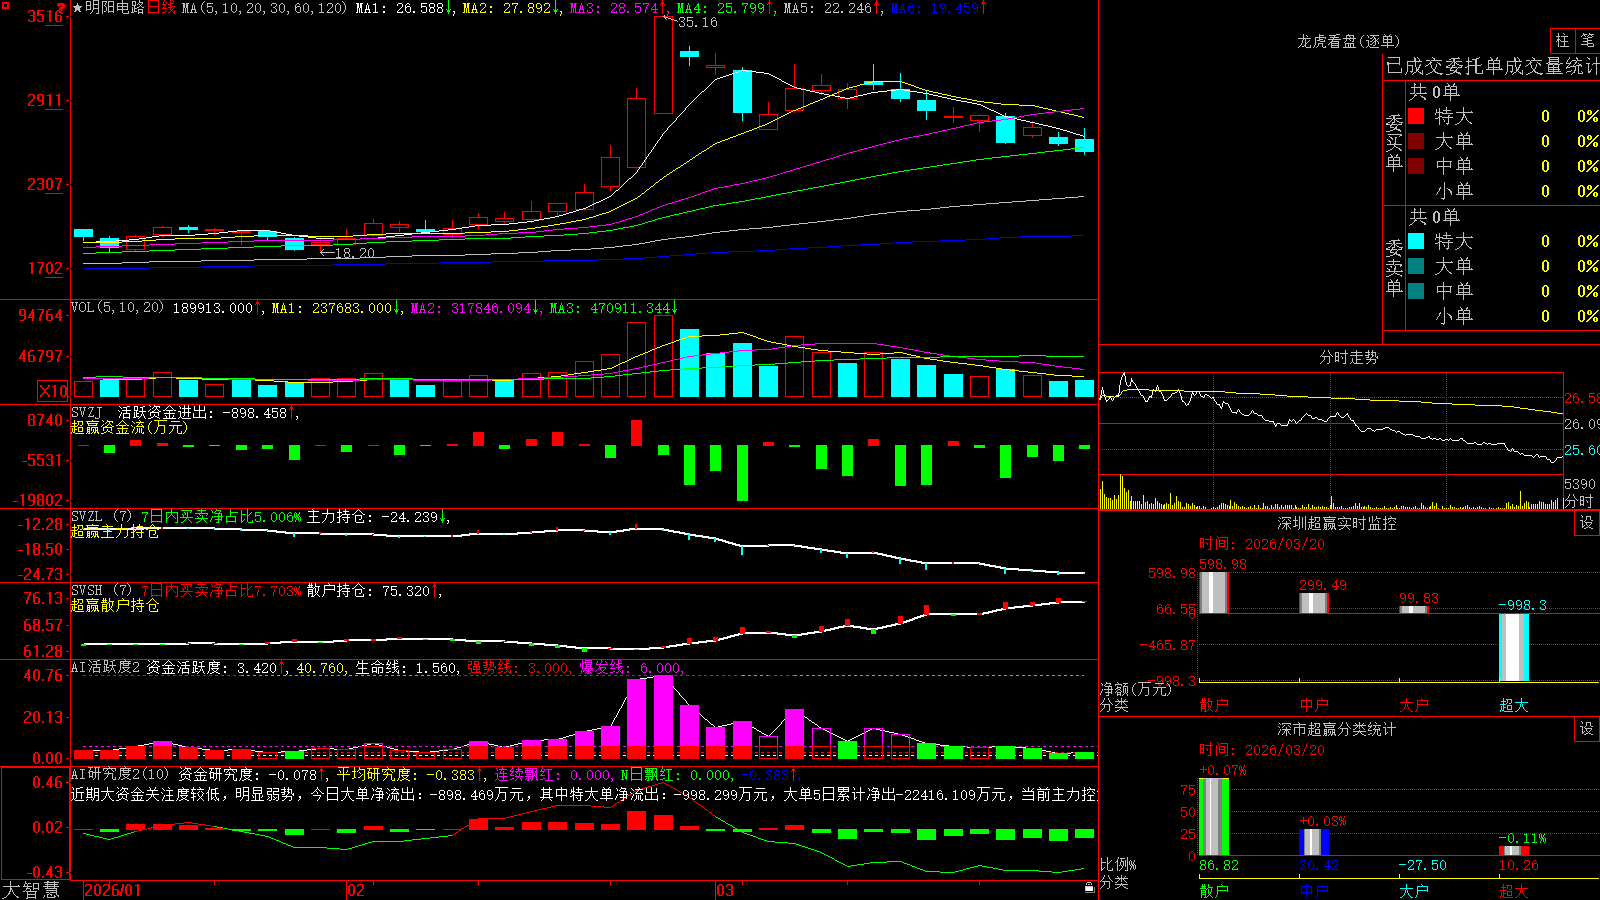Screen dimensions: 1600x900
Task: Click the 龙虎看盘(逐单) panel title
Action: (x=1348, y=41)
